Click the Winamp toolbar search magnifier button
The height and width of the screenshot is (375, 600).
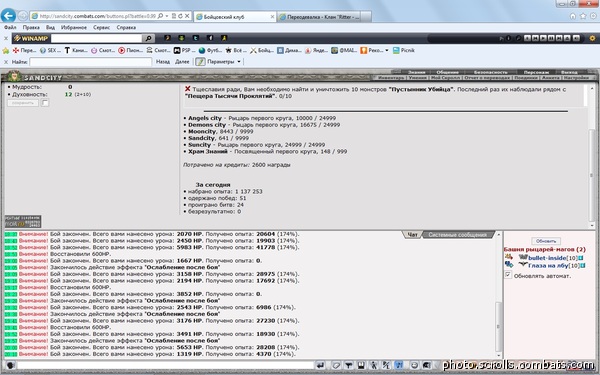148,38
